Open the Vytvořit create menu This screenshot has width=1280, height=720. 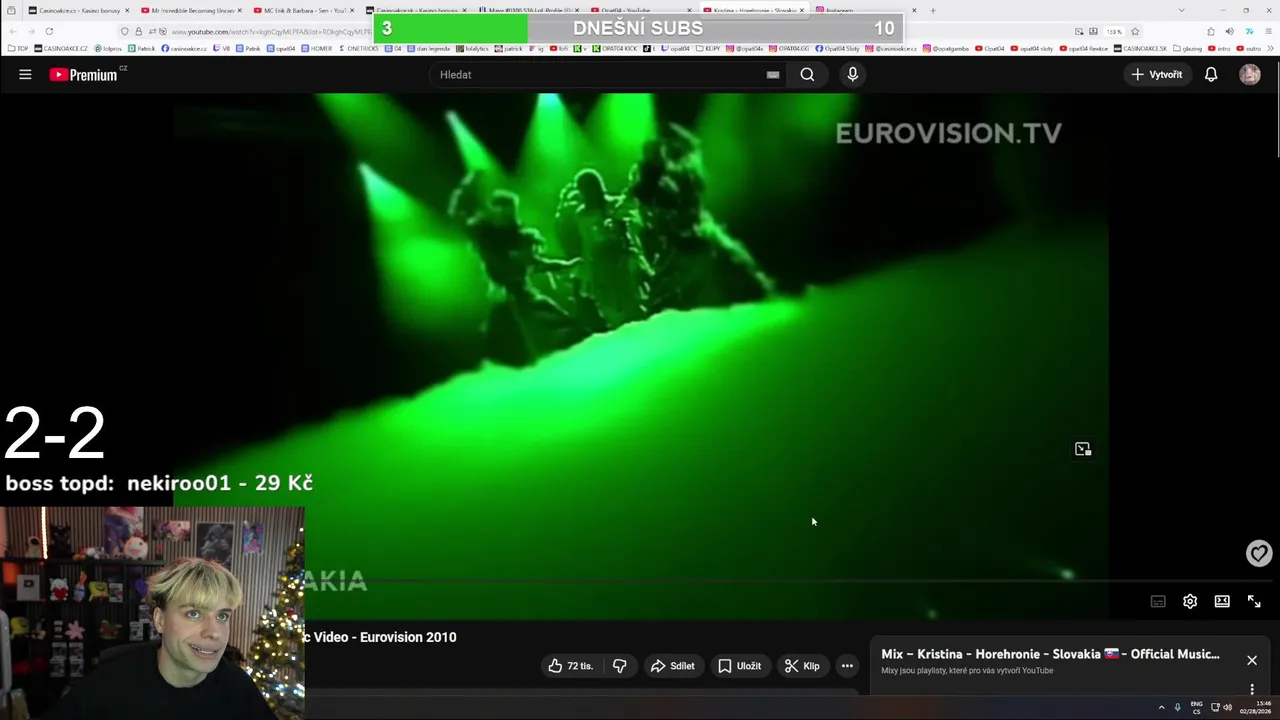click(1156, 74)
